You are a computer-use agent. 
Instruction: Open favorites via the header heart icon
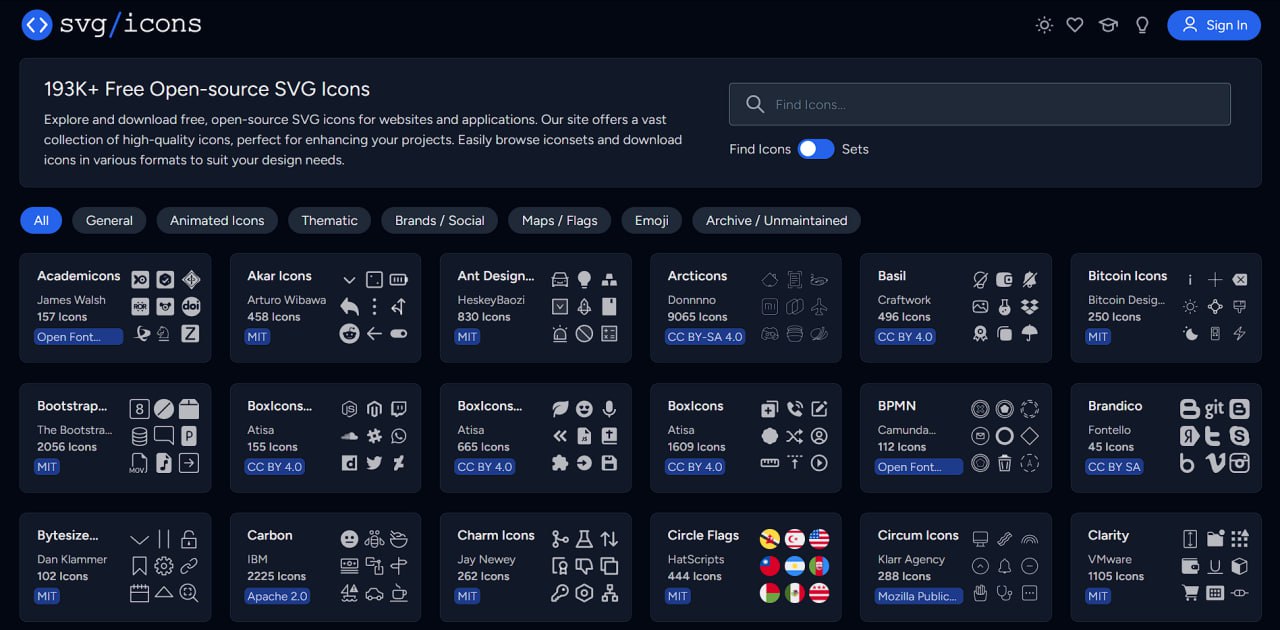(1075, 25)
